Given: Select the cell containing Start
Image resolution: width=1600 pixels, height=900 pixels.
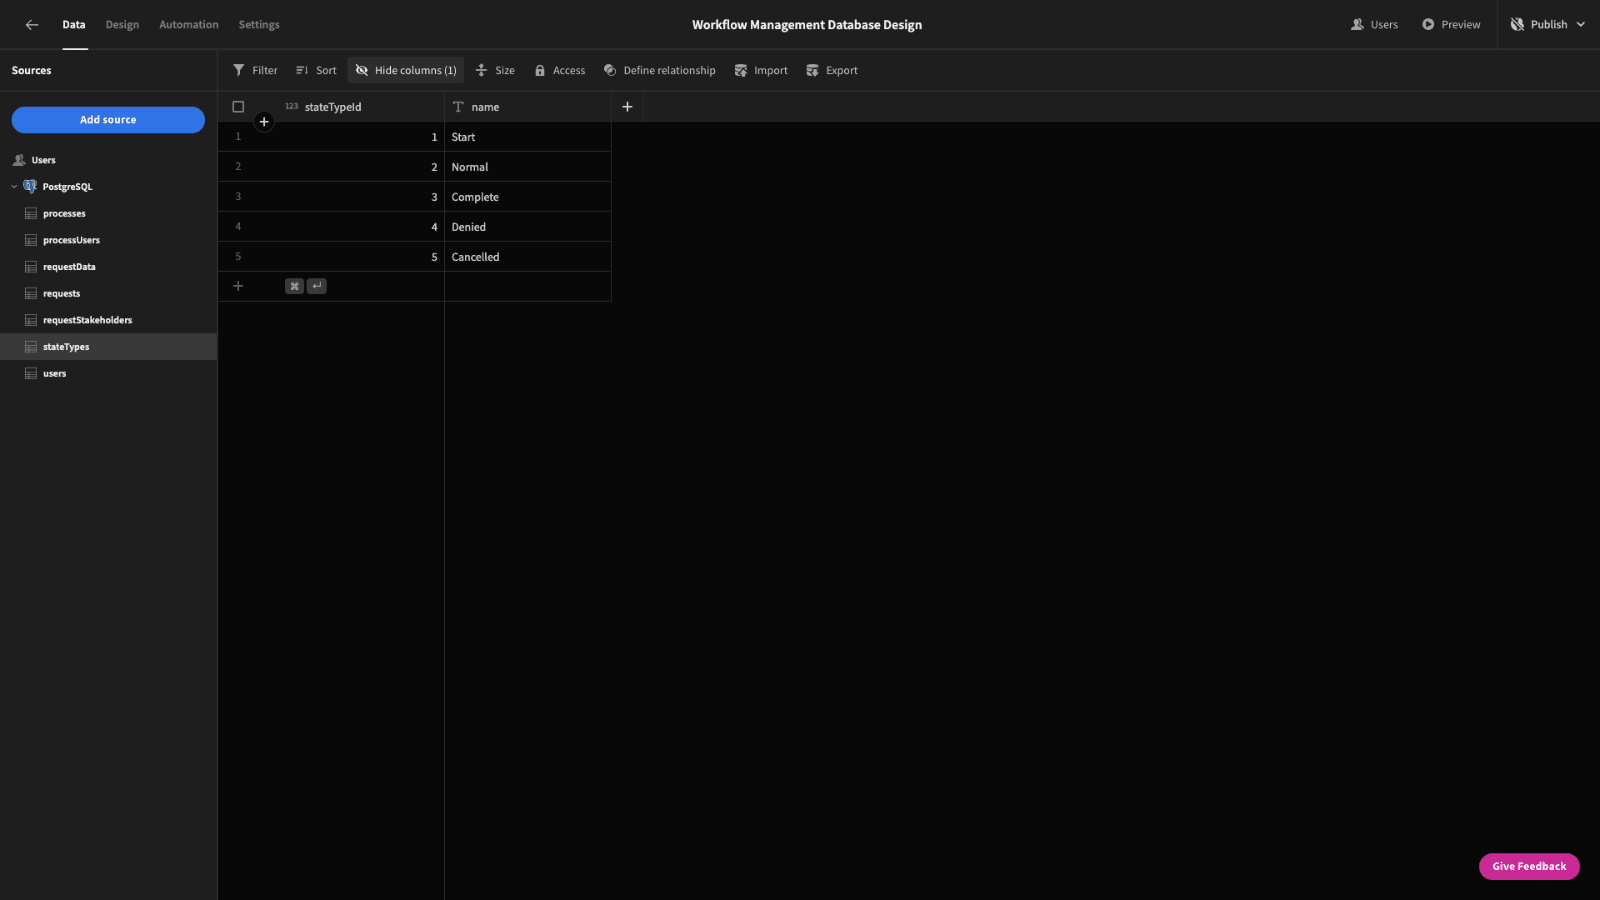Looking at the screenshot, I should click(x=528, y=137).
